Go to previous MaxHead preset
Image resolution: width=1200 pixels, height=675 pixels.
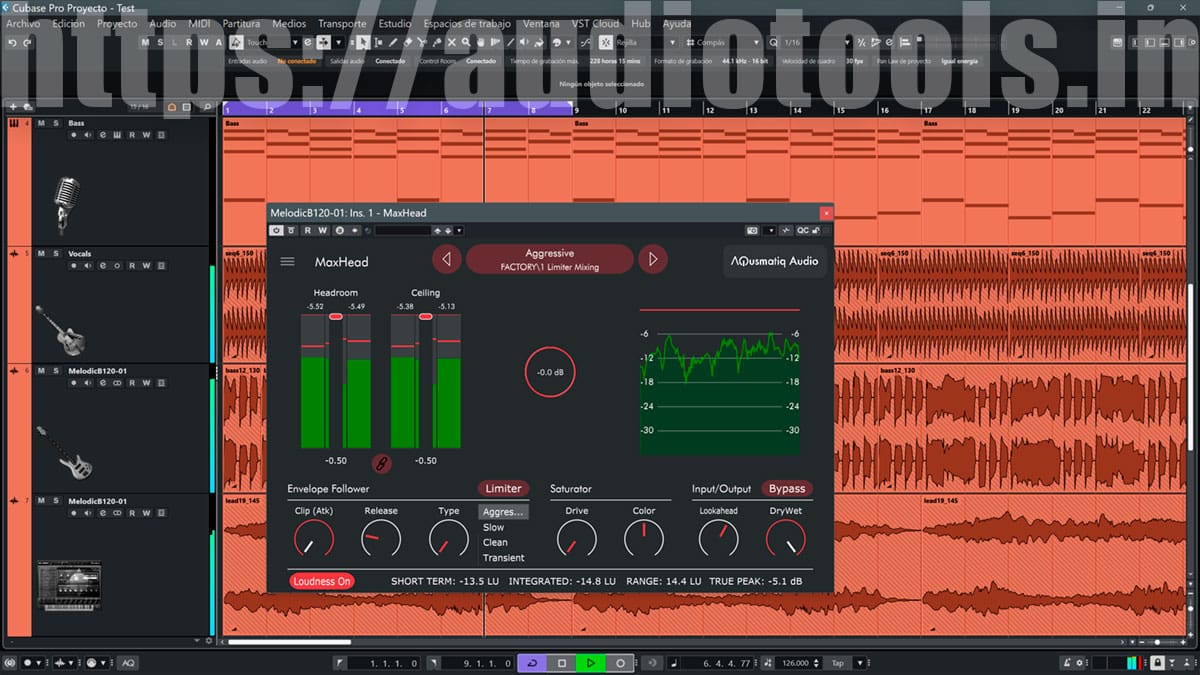point(446,260)
